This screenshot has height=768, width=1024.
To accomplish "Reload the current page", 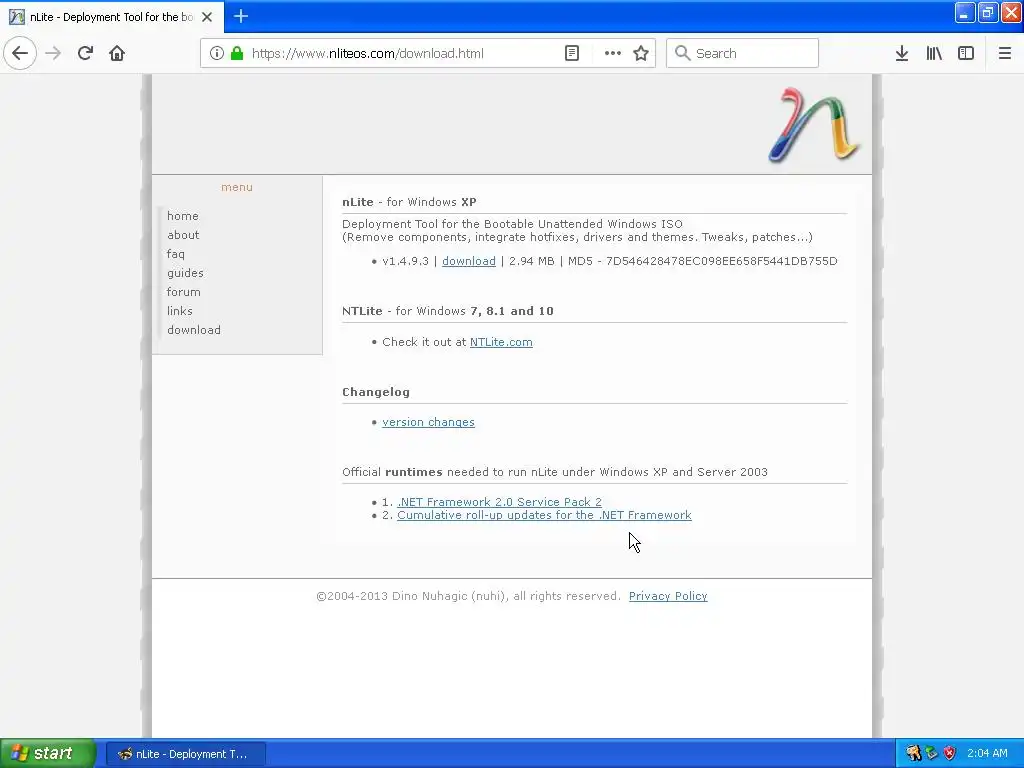I will click(85, 53).
